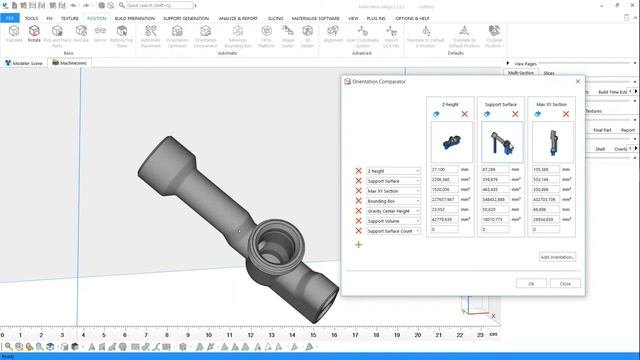640x360 pixels.
Task: Remove the Support Surface orientation column
Action: (x=515, y=114)
